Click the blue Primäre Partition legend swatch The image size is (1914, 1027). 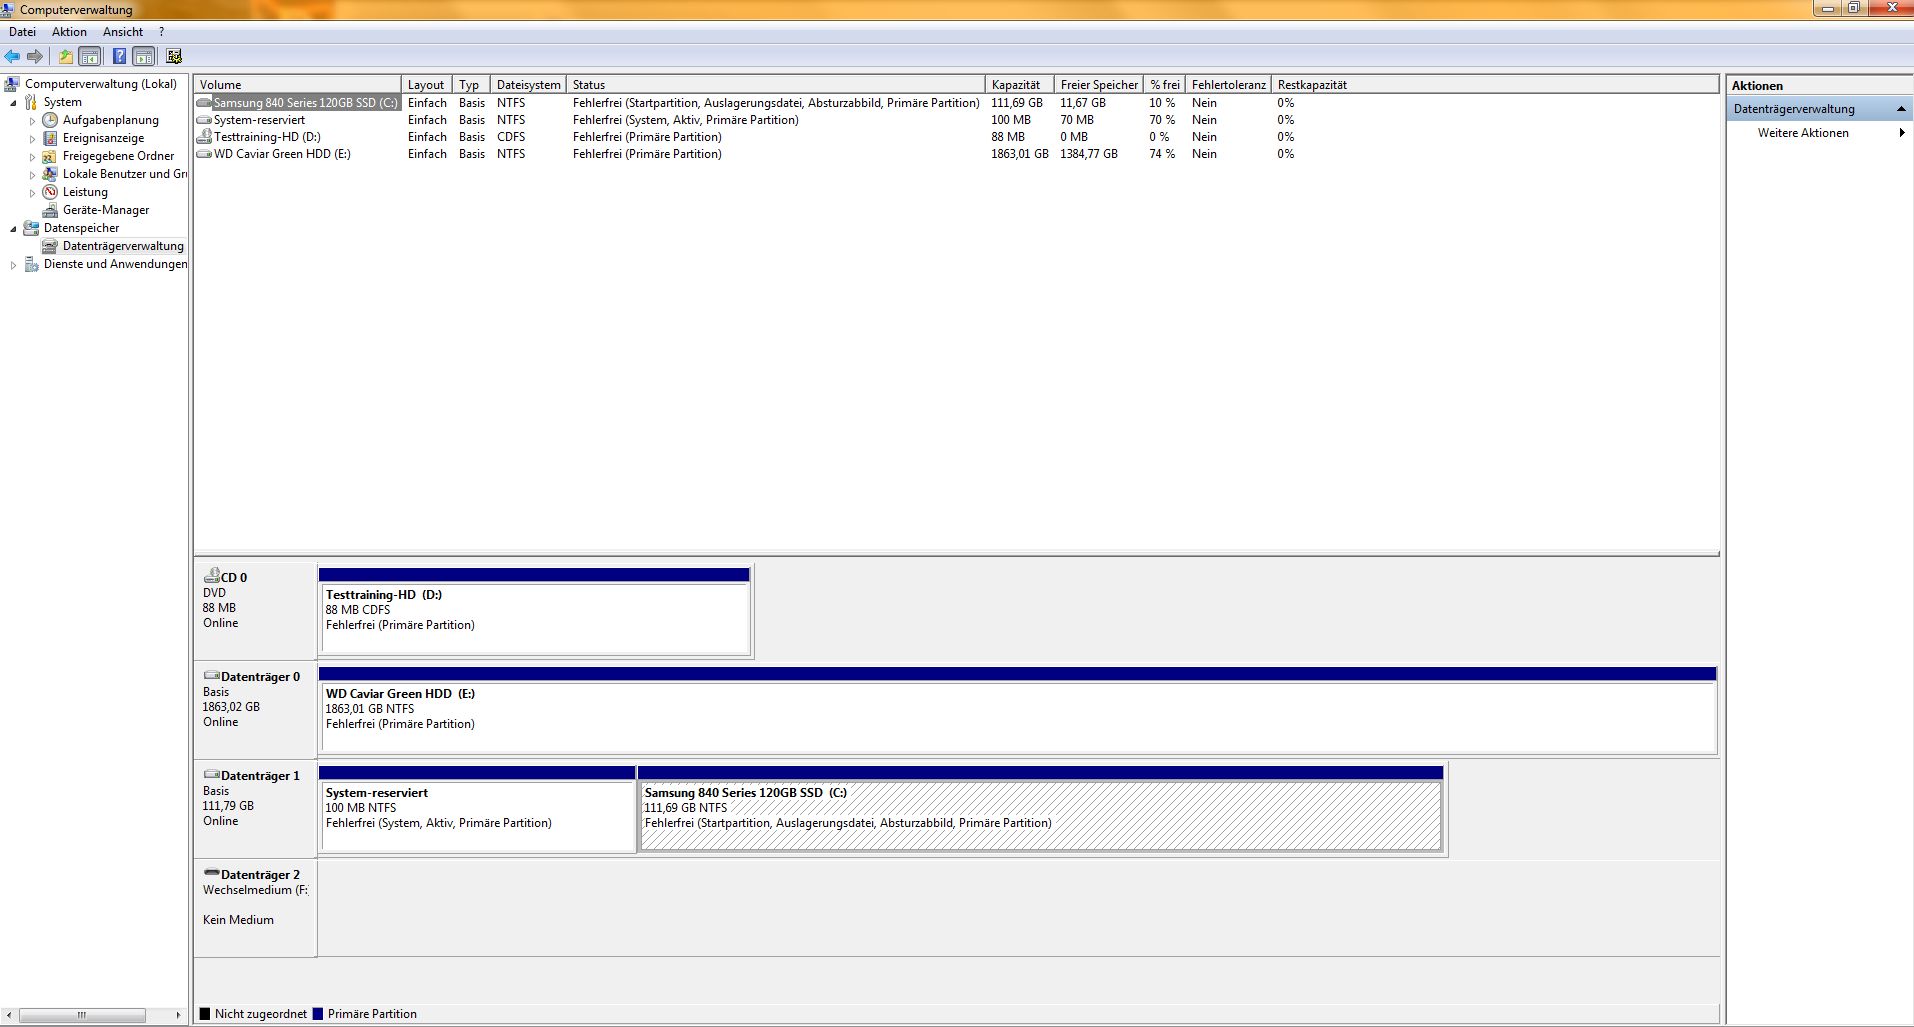[x=318, y=1014]
